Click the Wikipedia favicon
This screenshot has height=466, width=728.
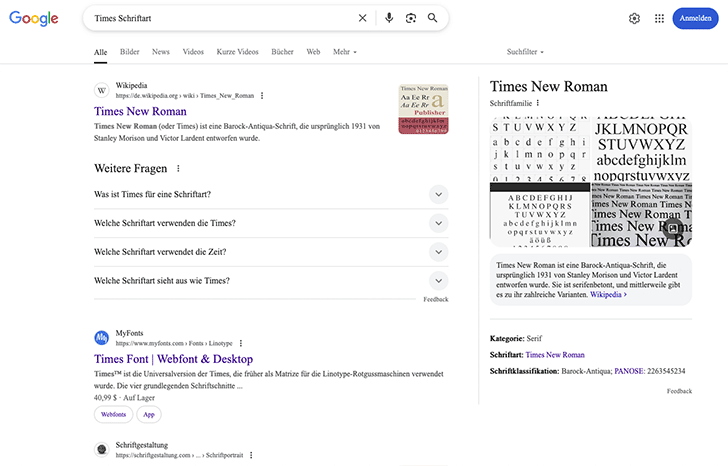pyautogui.click(x=102, y=90)
